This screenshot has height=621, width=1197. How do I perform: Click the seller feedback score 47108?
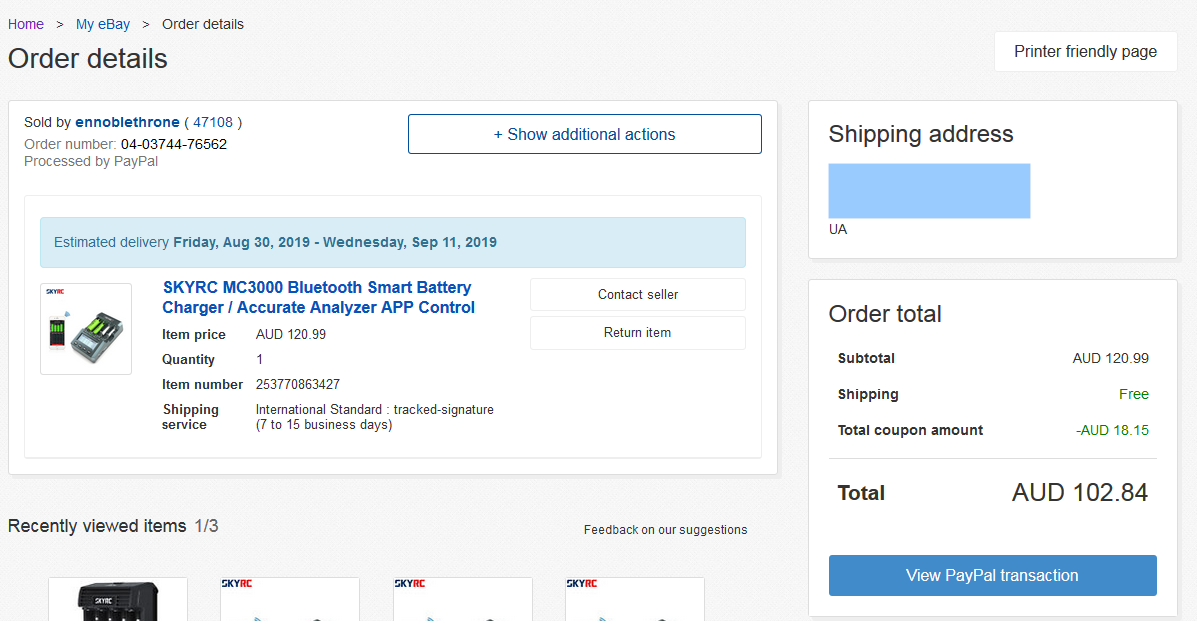pyautogui.click(x=213, y=122)
